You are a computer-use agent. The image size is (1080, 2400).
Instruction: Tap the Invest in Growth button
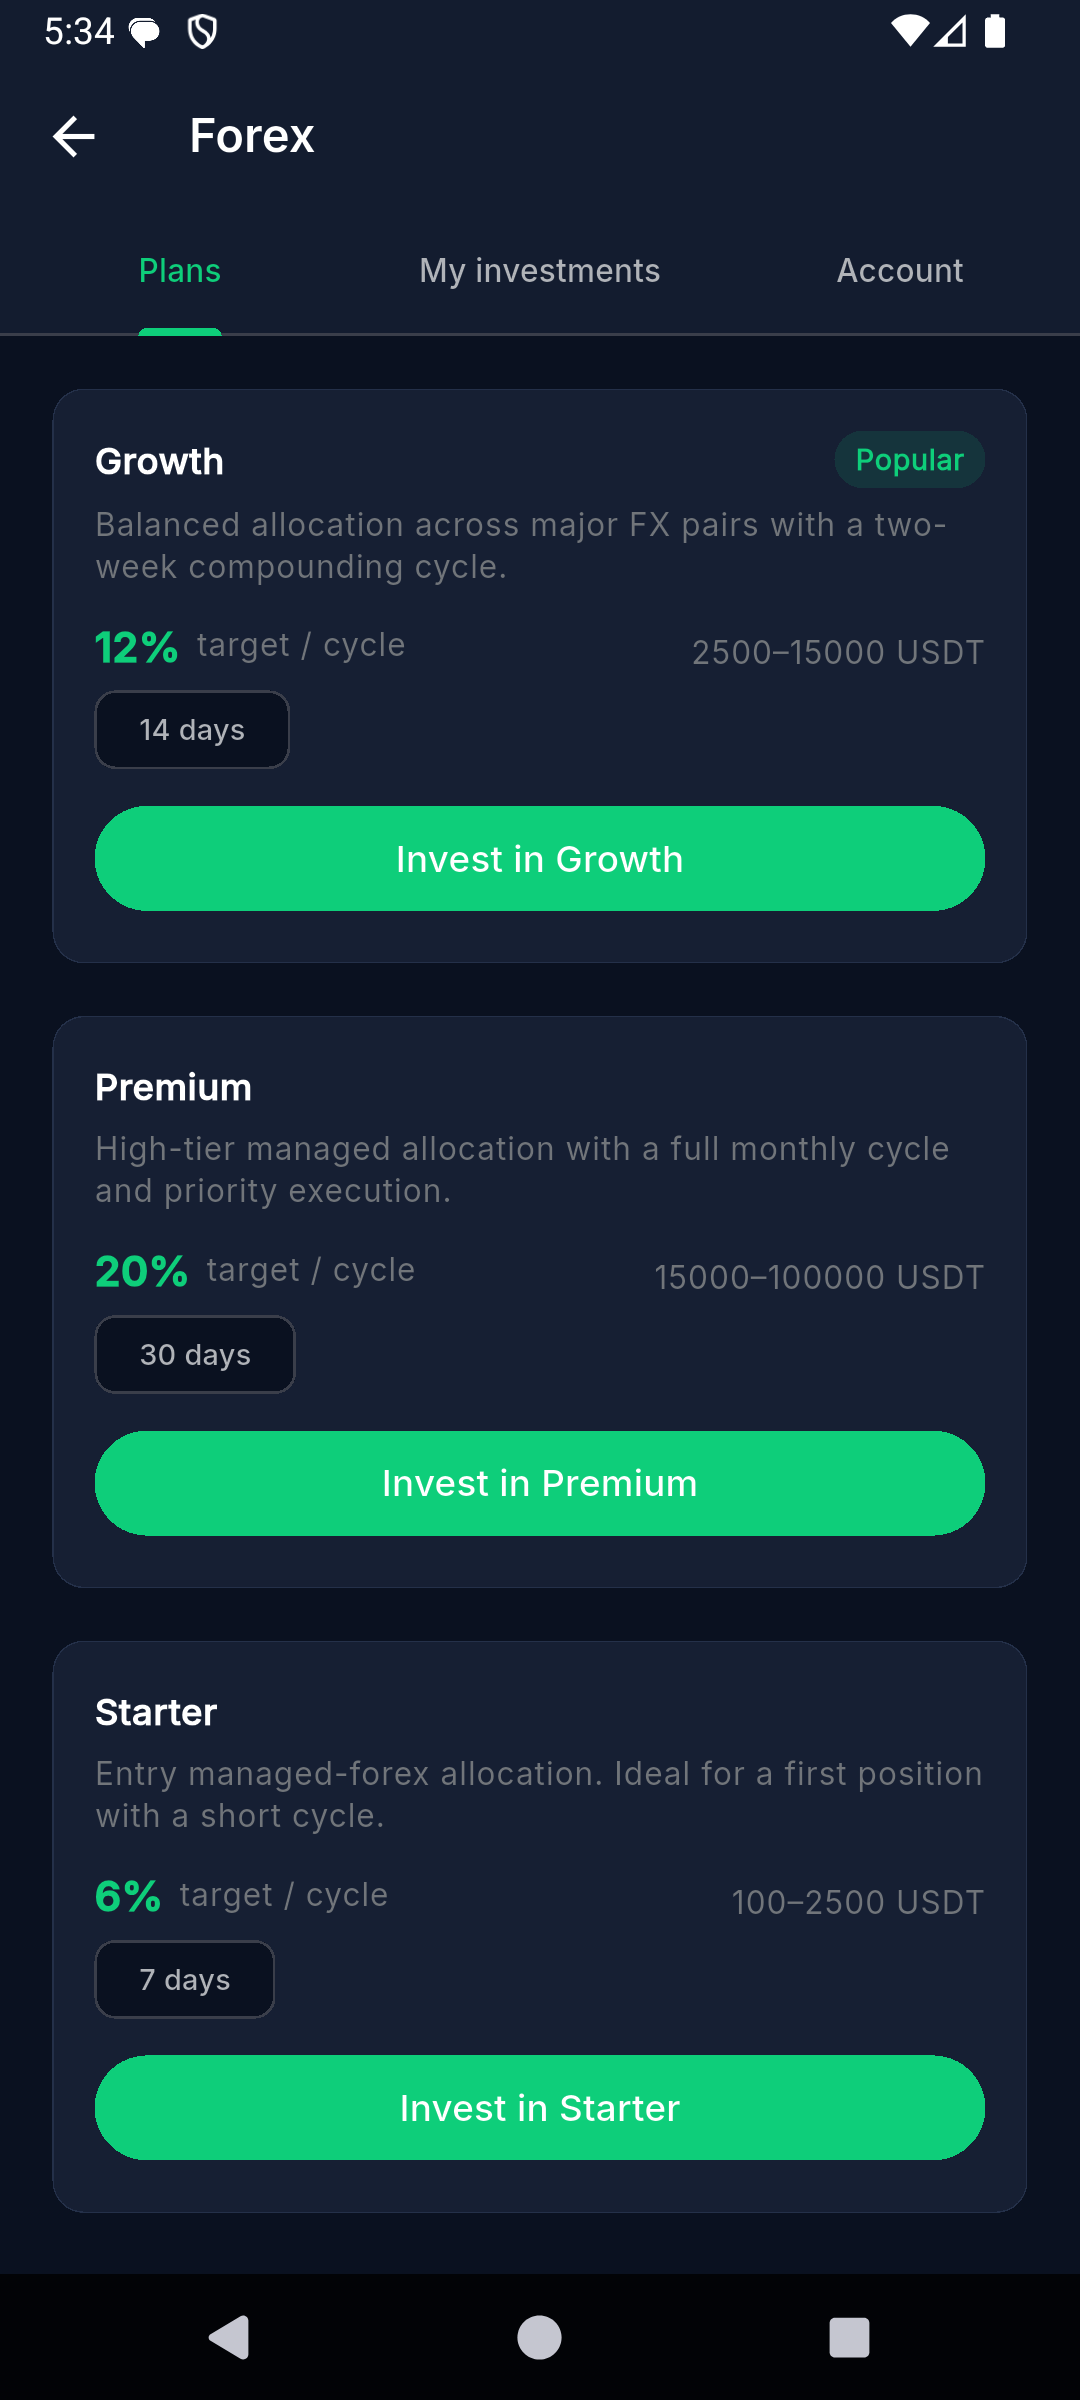[x=540, y=859]
